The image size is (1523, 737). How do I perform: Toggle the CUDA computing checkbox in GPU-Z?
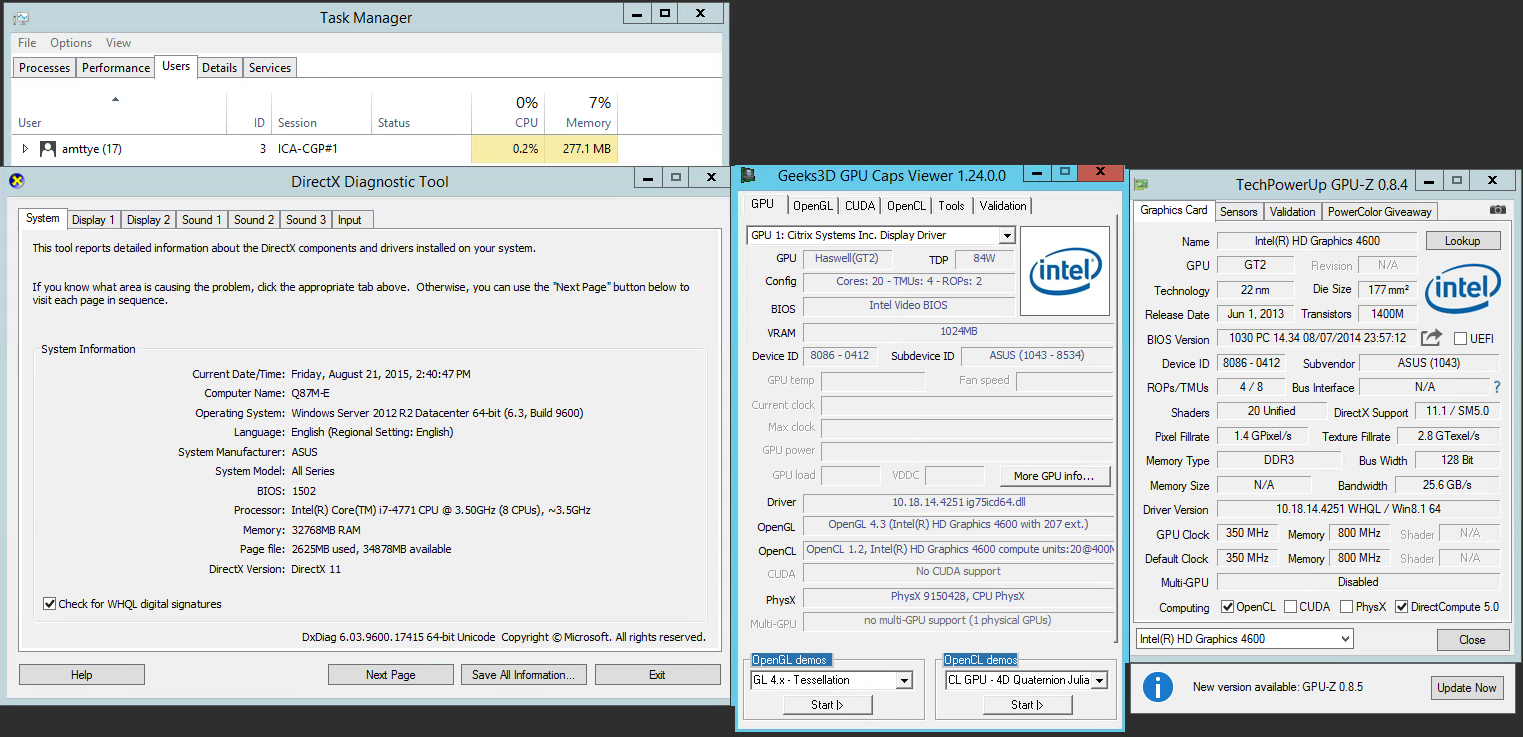click(x=1290, y=607)
